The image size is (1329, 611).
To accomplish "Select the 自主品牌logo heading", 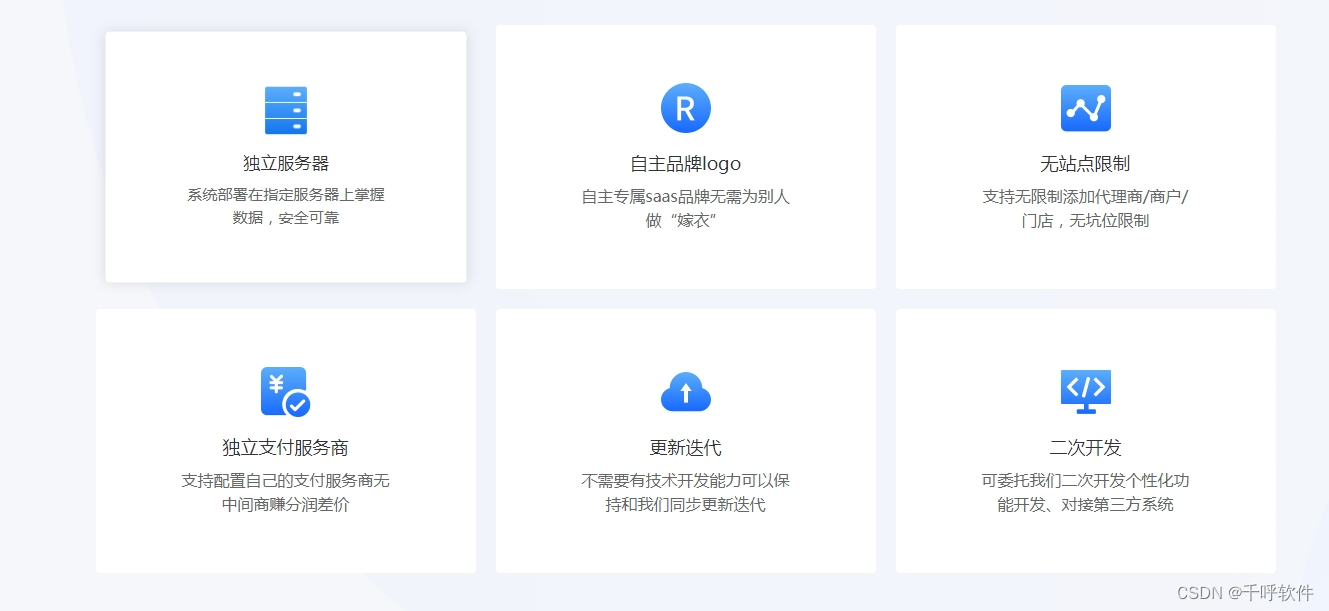I will click(686, 164).
